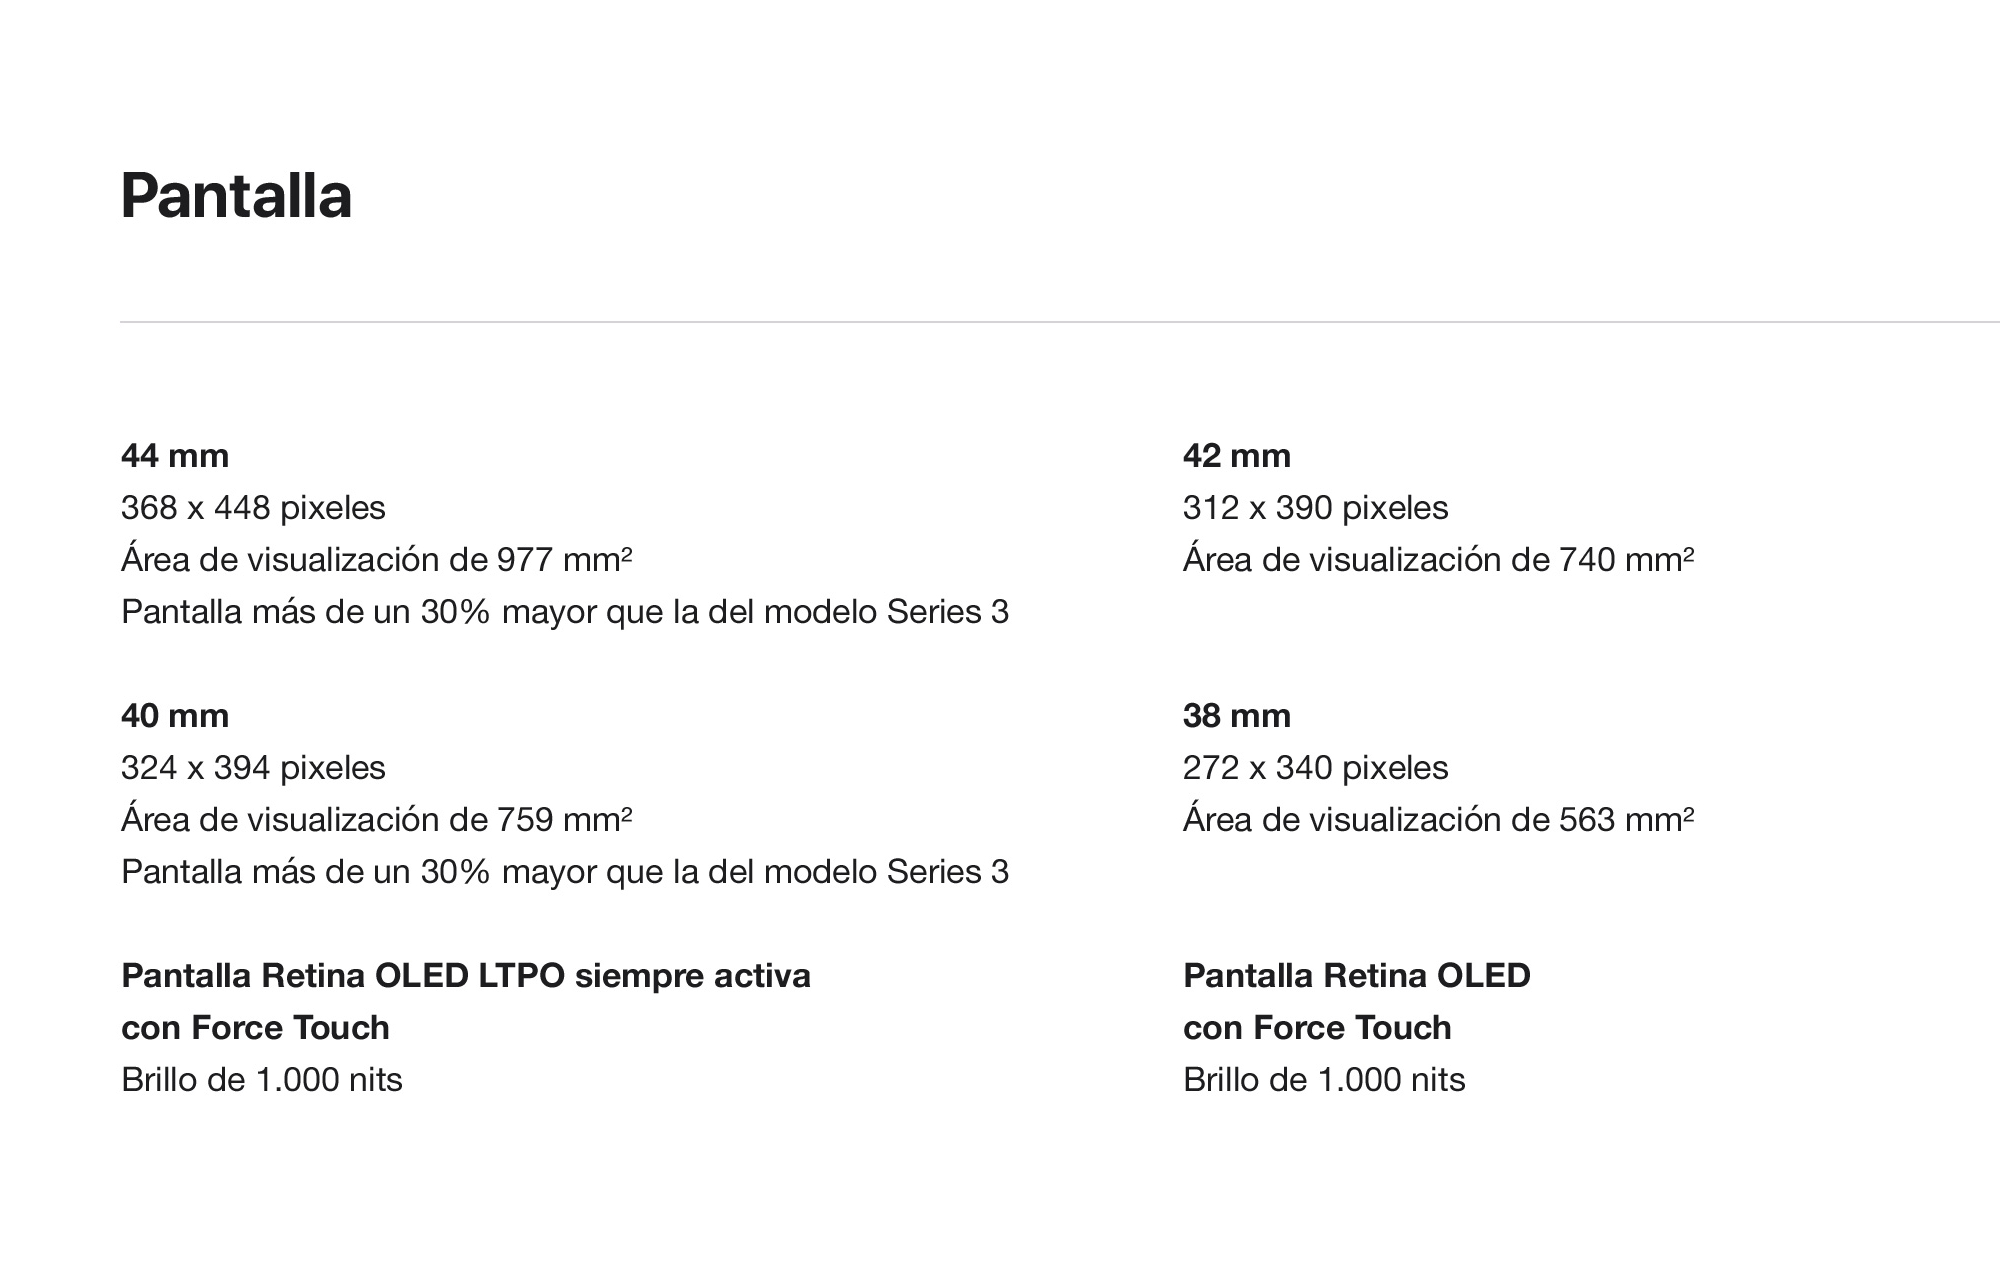
Task: Click the 759 mm² display area line
Action: click(377, 820)
